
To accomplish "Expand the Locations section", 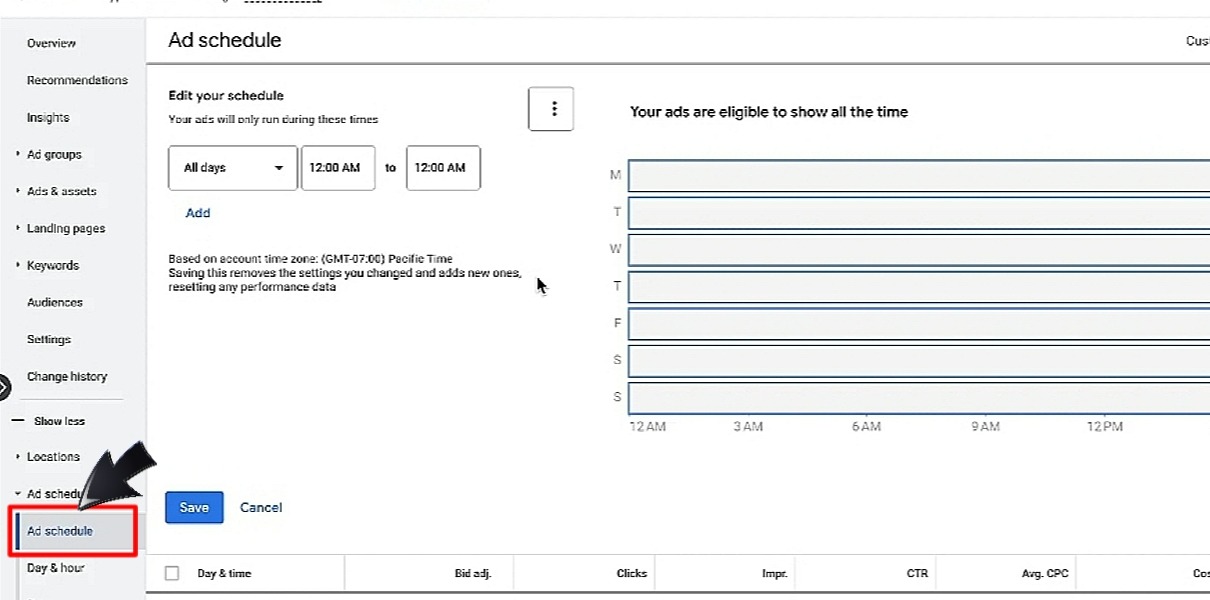I will 53,457.
